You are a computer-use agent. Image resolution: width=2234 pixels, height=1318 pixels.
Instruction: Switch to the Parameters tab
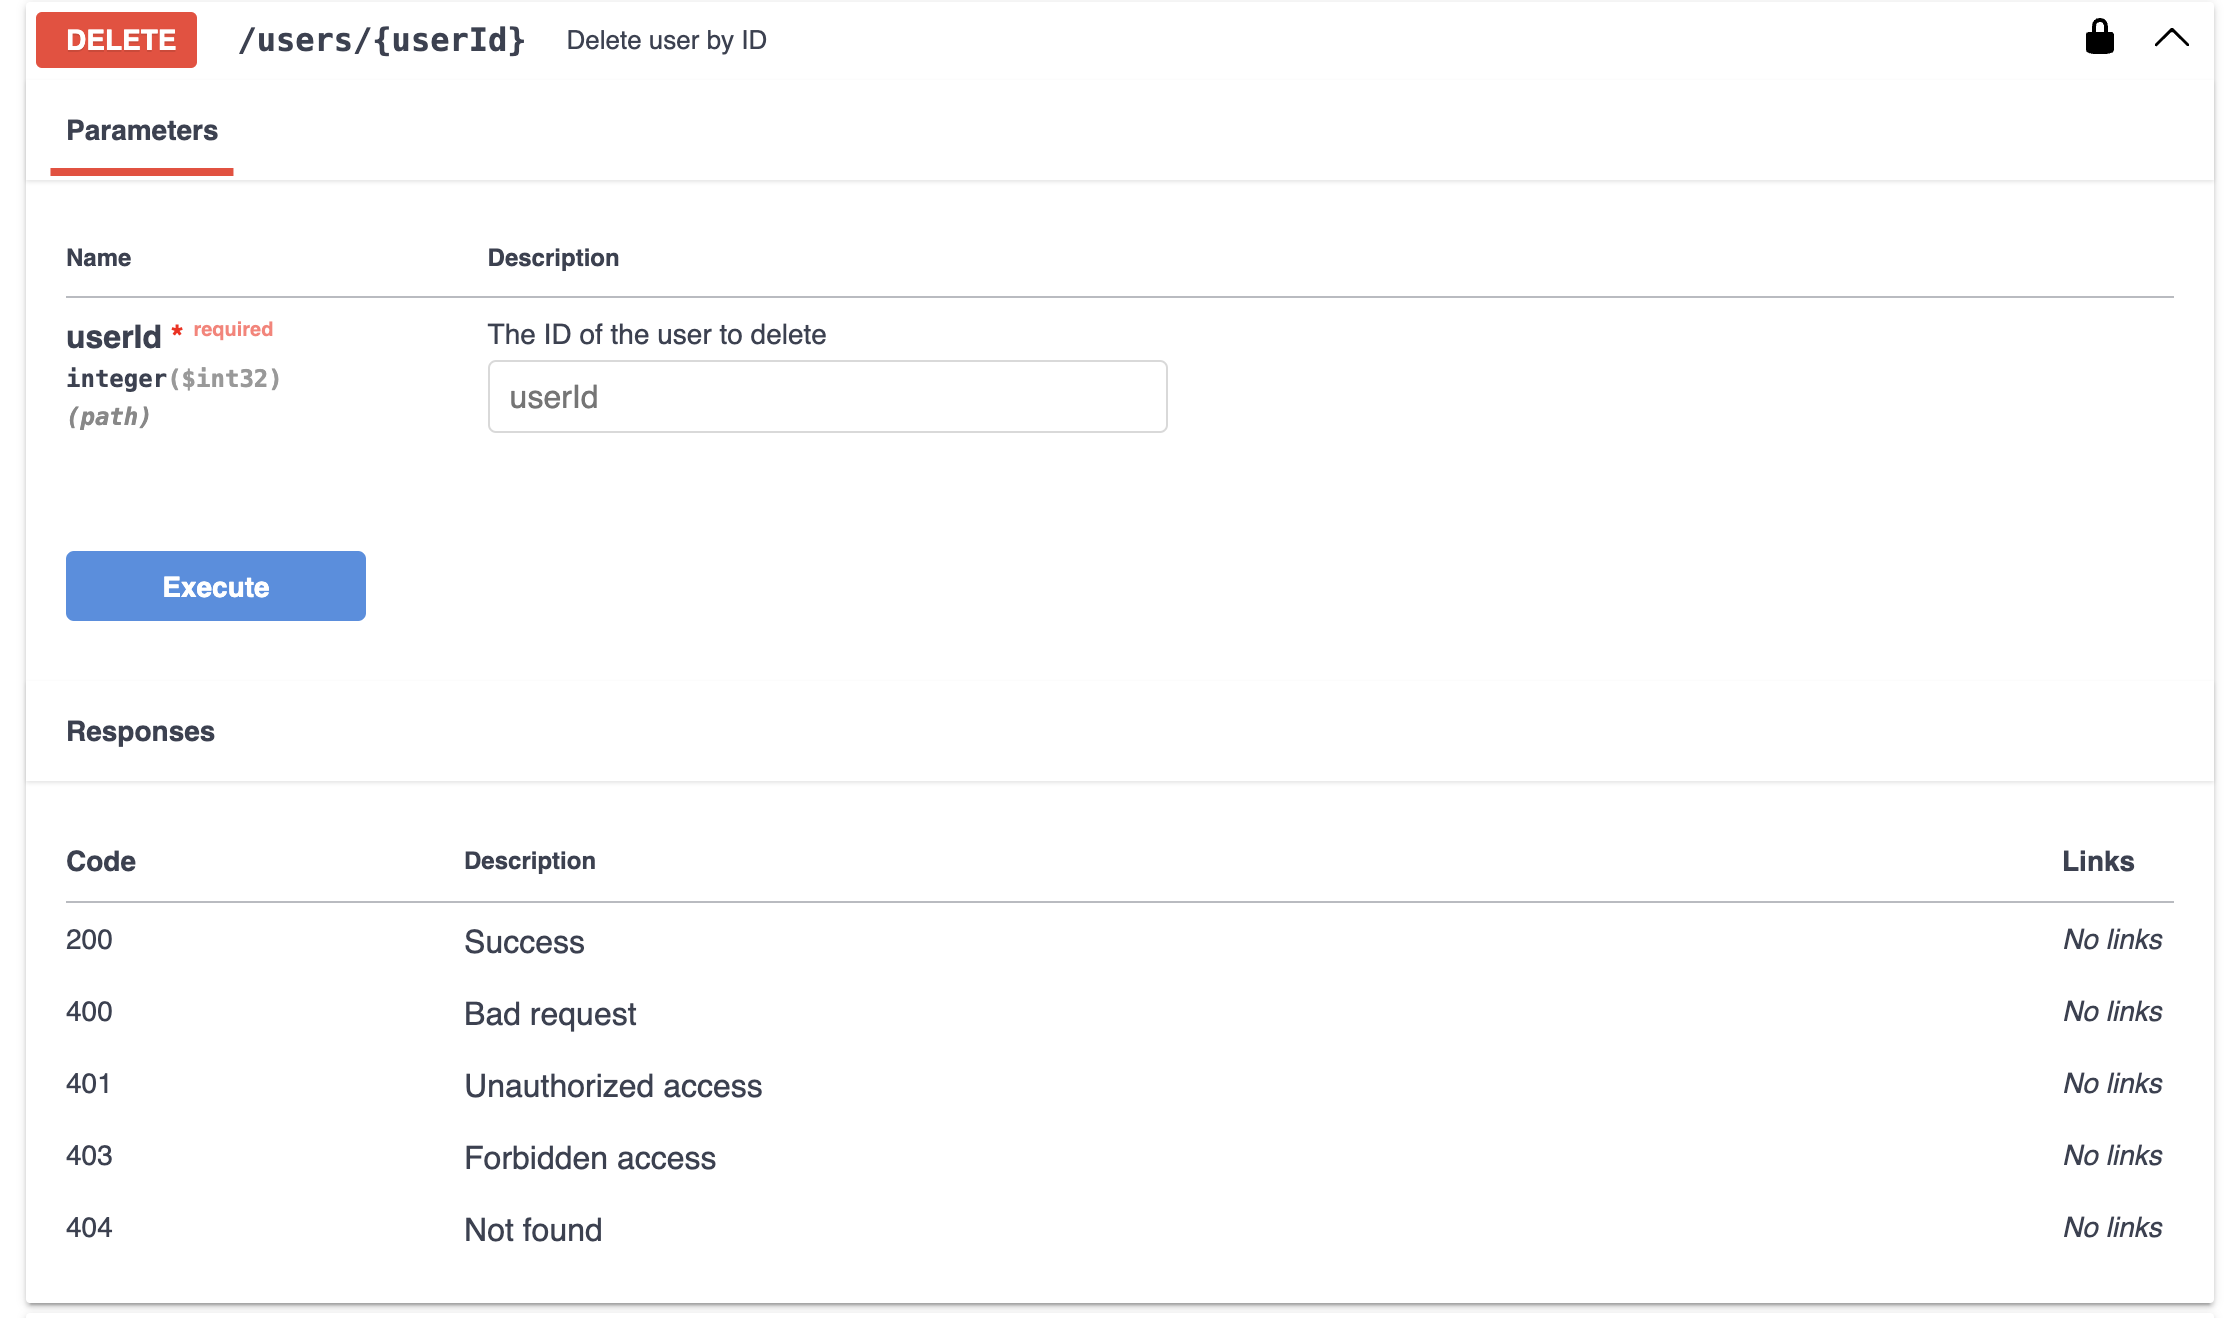[141, 130]
